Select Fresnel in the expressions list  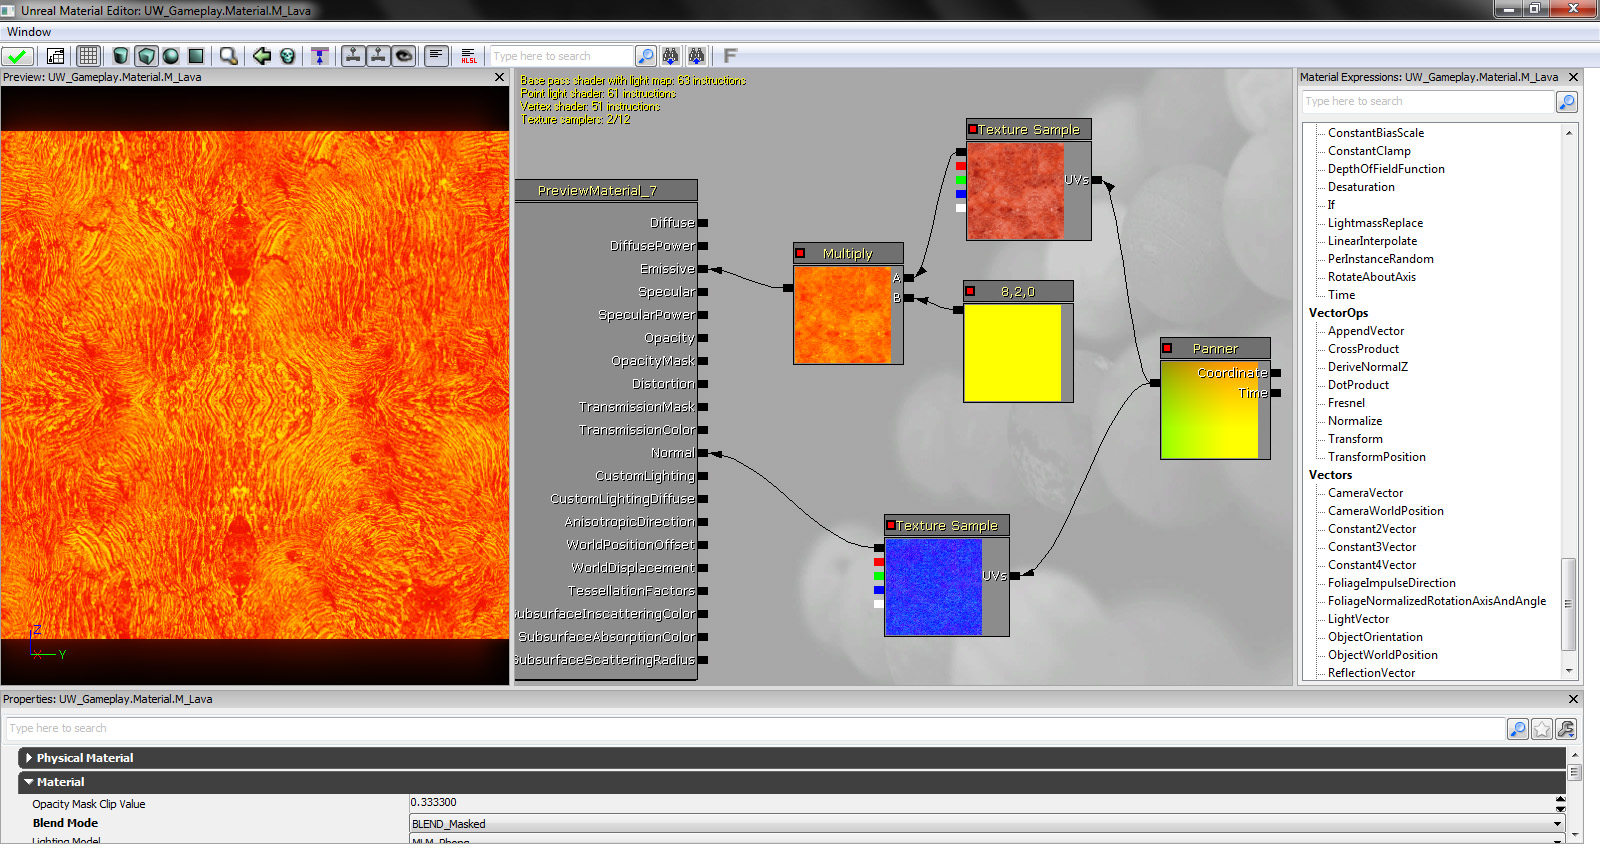pyautogui.click(x=1346, y=403)
